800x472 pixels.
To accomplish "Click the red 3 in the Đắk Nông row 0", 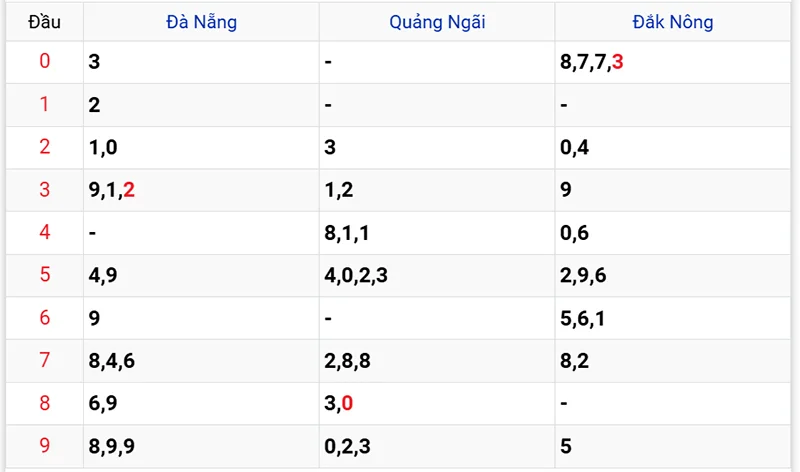I will [x=618, y=63].
